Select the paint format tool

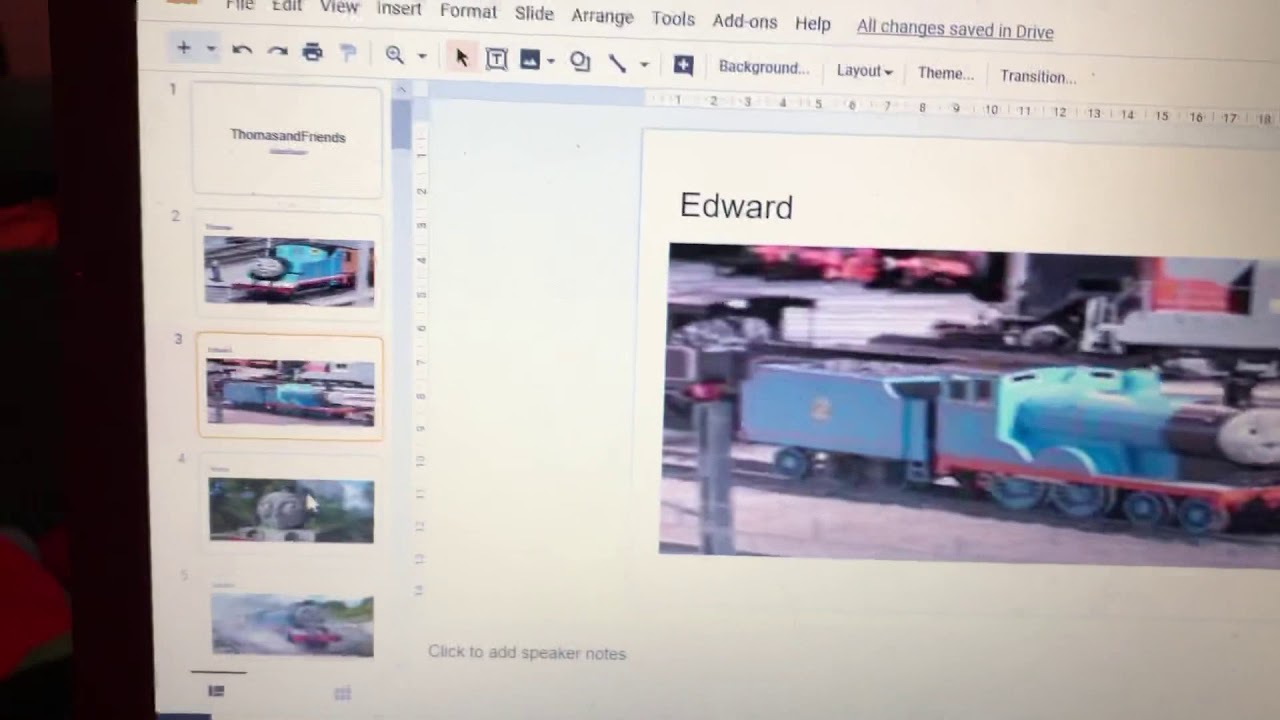point(348,53)
